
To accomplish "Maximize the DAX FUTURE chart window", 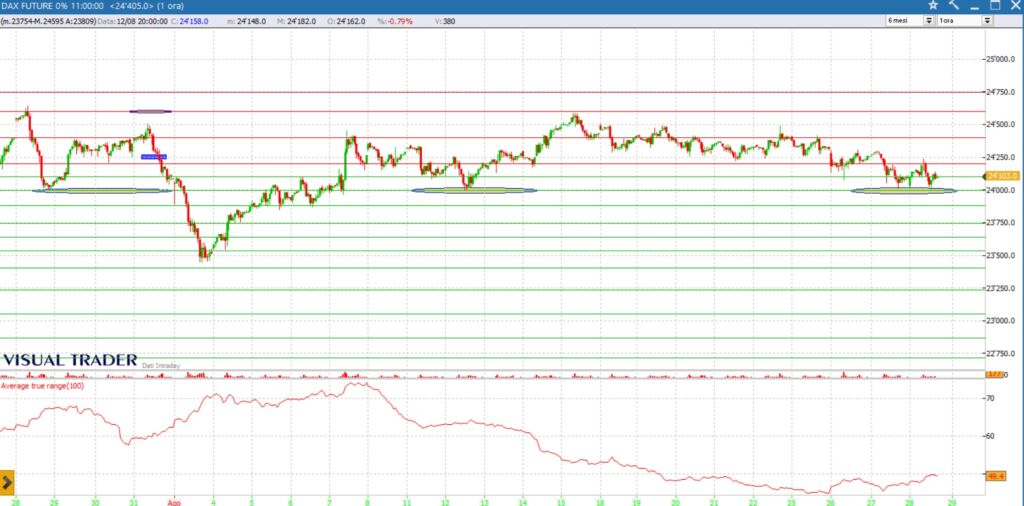I will (x=995, y=5).
